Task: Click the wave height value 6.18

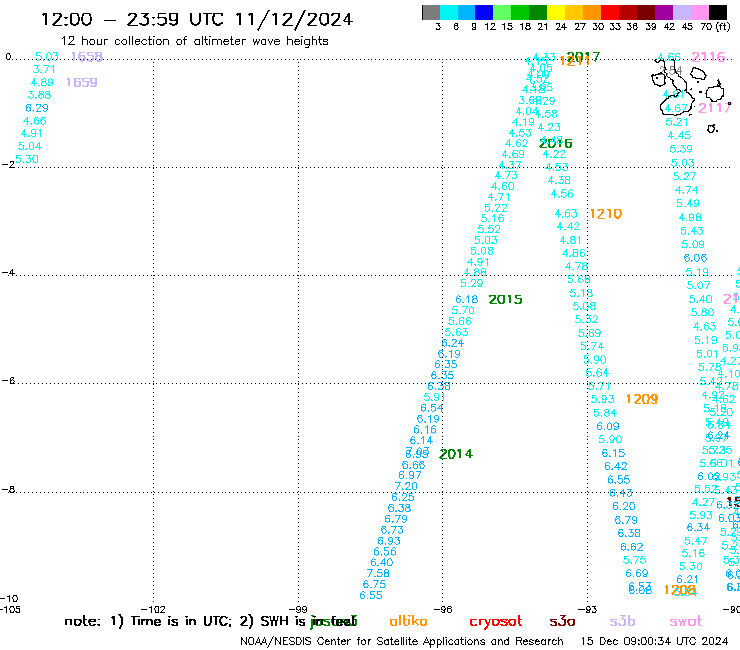Action: coord(467,299)
